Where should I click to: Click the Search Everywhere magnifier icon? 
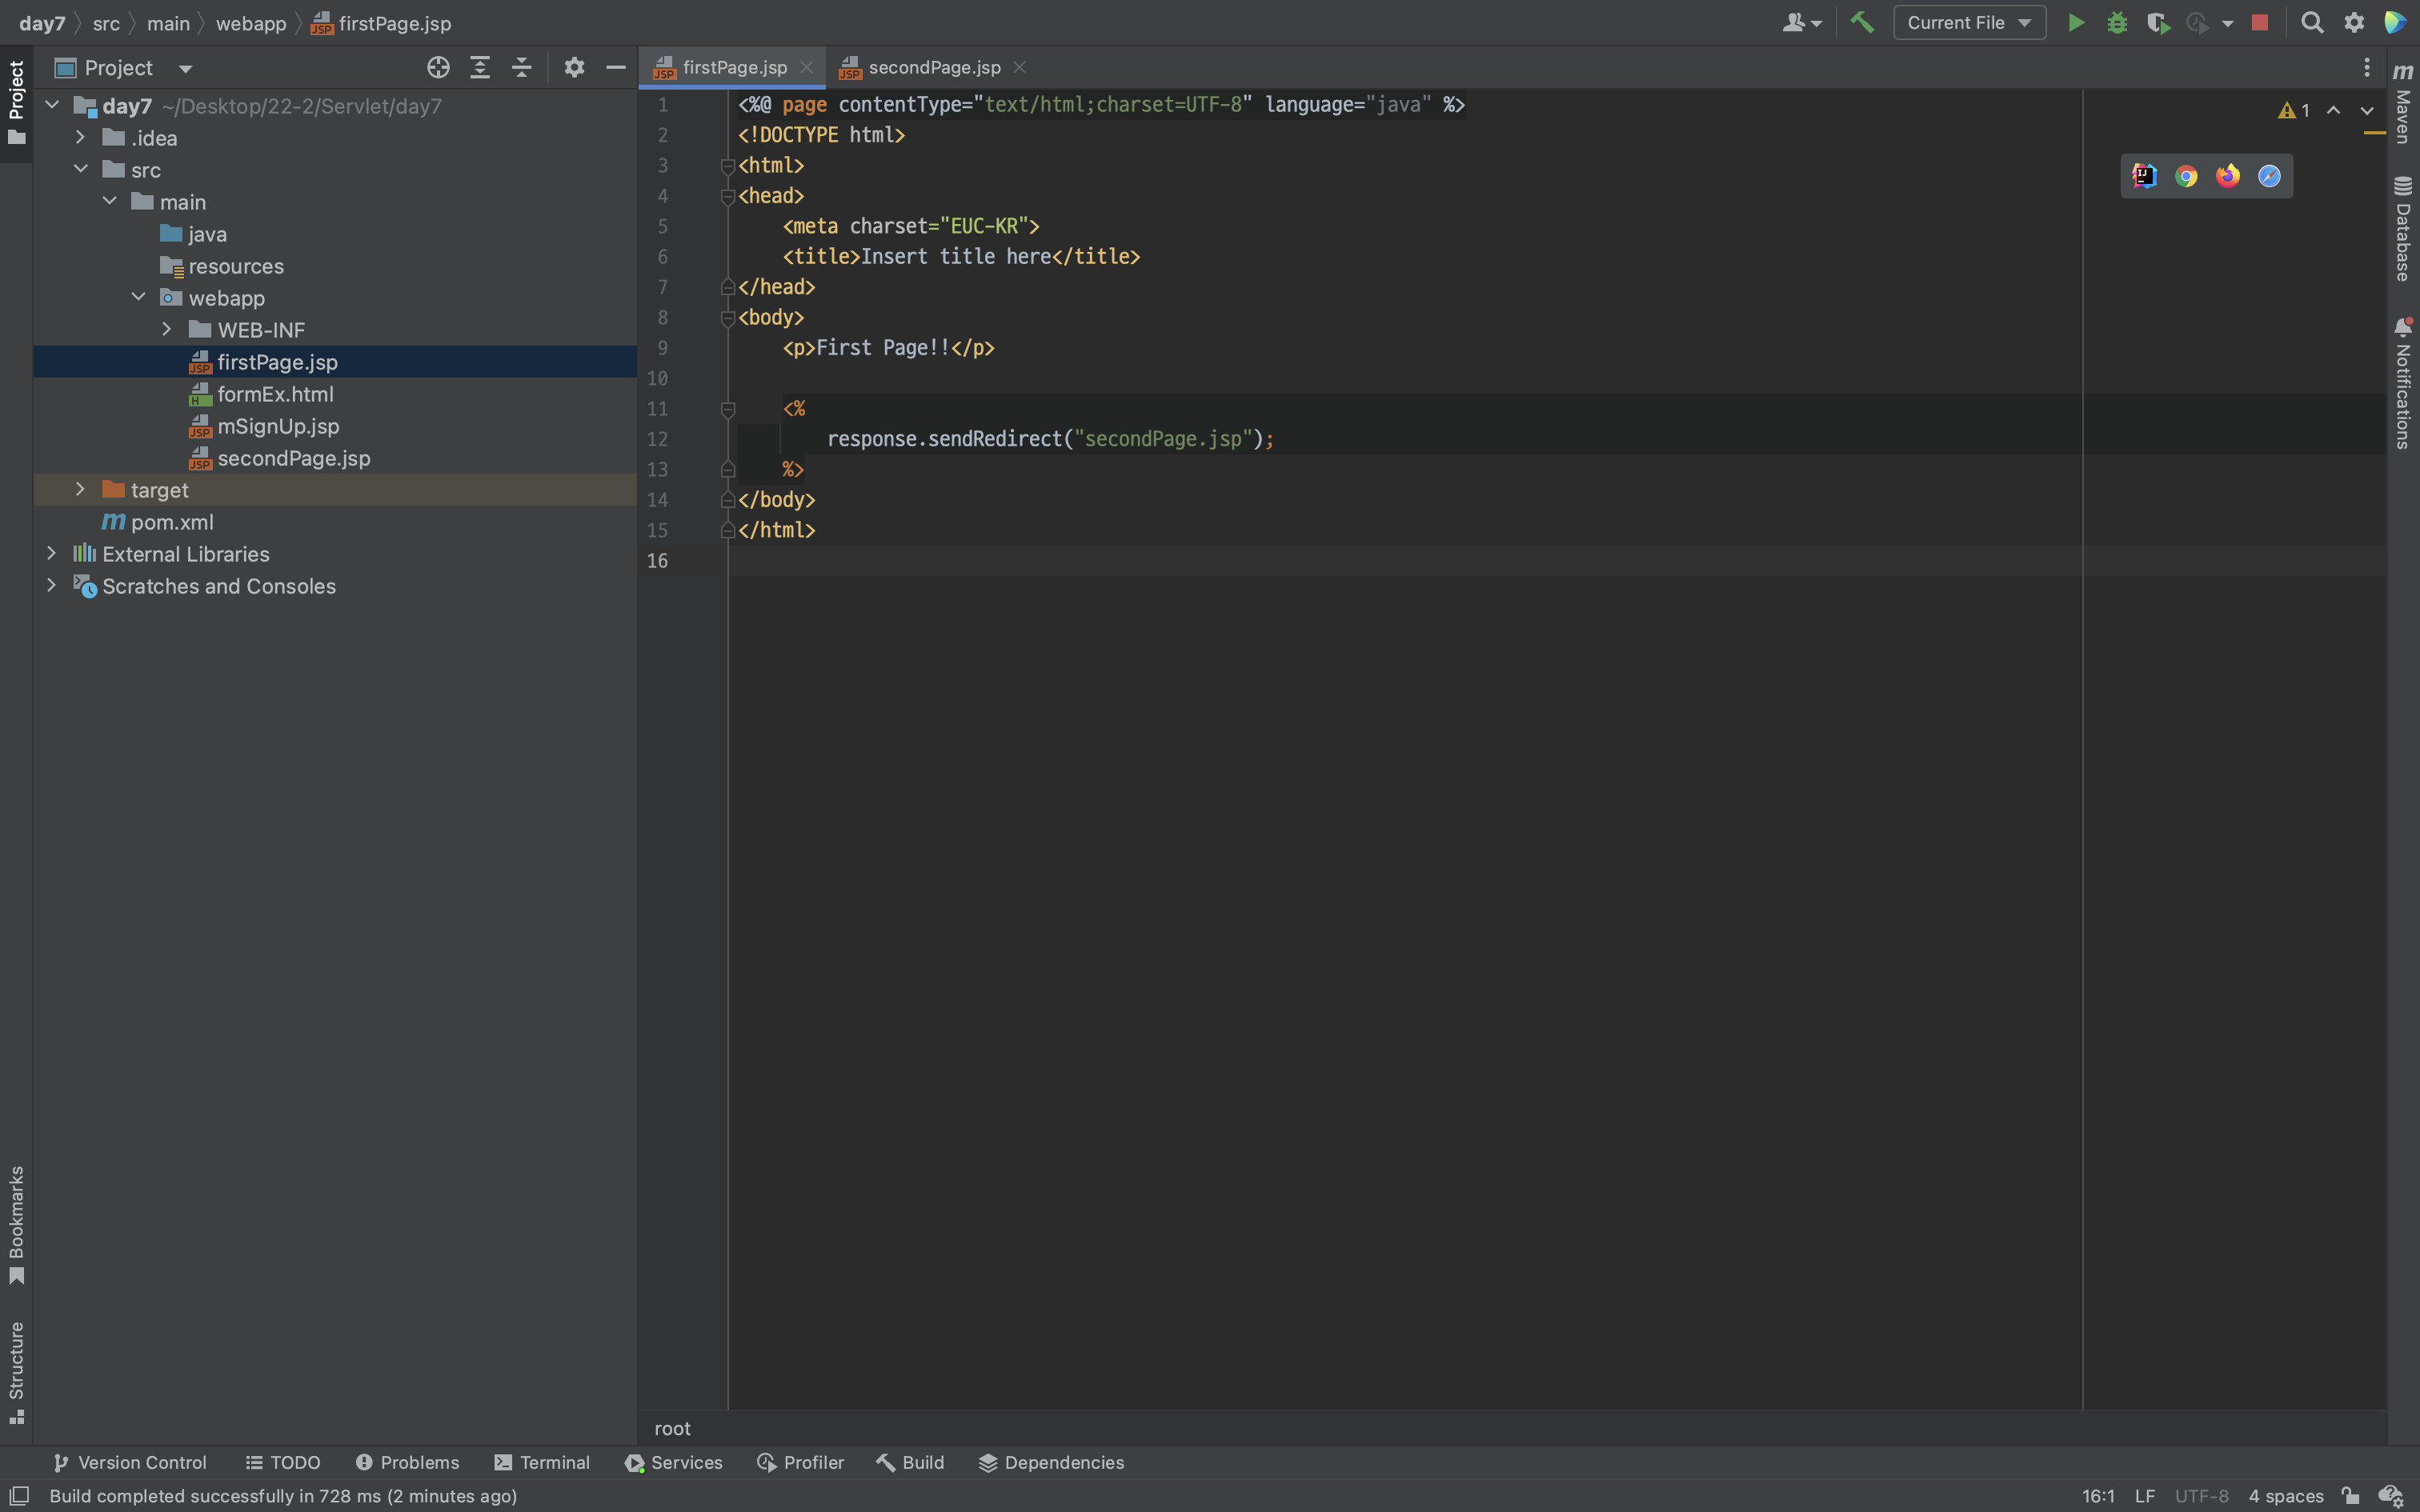[x=2312, y=23]
